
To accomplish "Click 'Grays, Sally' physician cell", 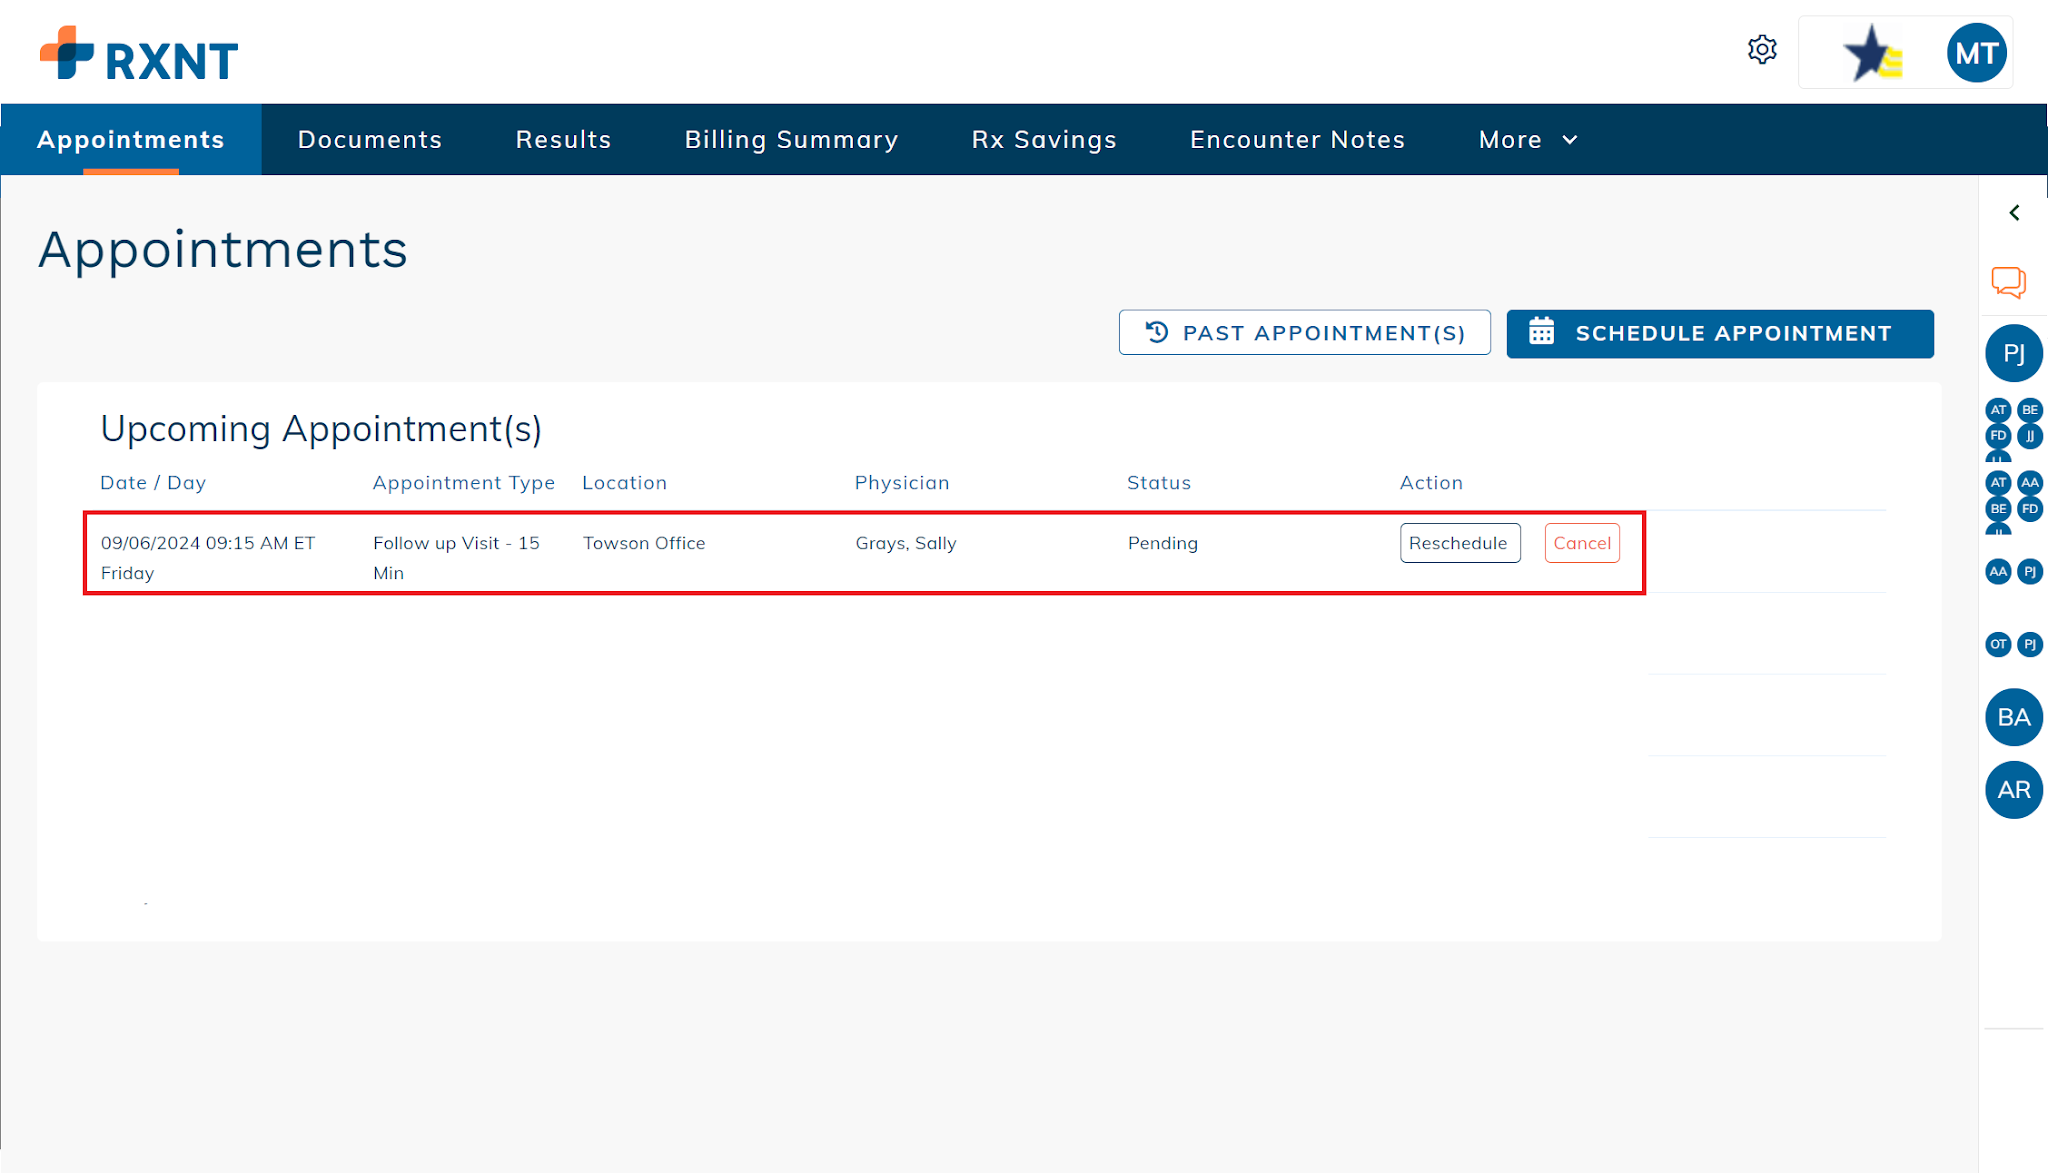I will pos(905,543).
